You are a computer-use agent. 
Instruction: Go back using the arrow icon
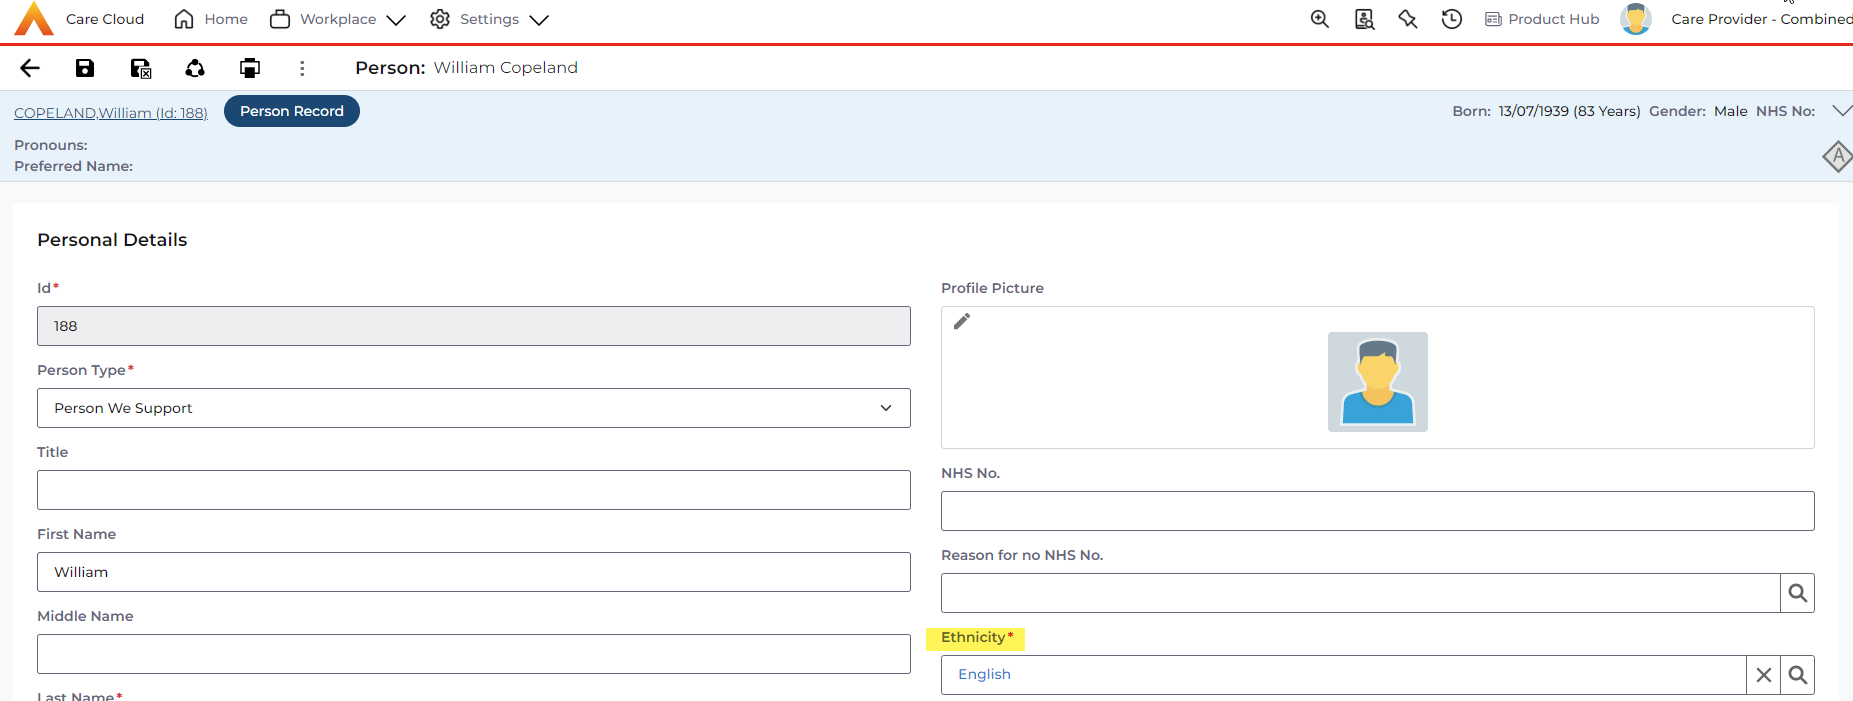pyautogui.click(x=30, y=68)
